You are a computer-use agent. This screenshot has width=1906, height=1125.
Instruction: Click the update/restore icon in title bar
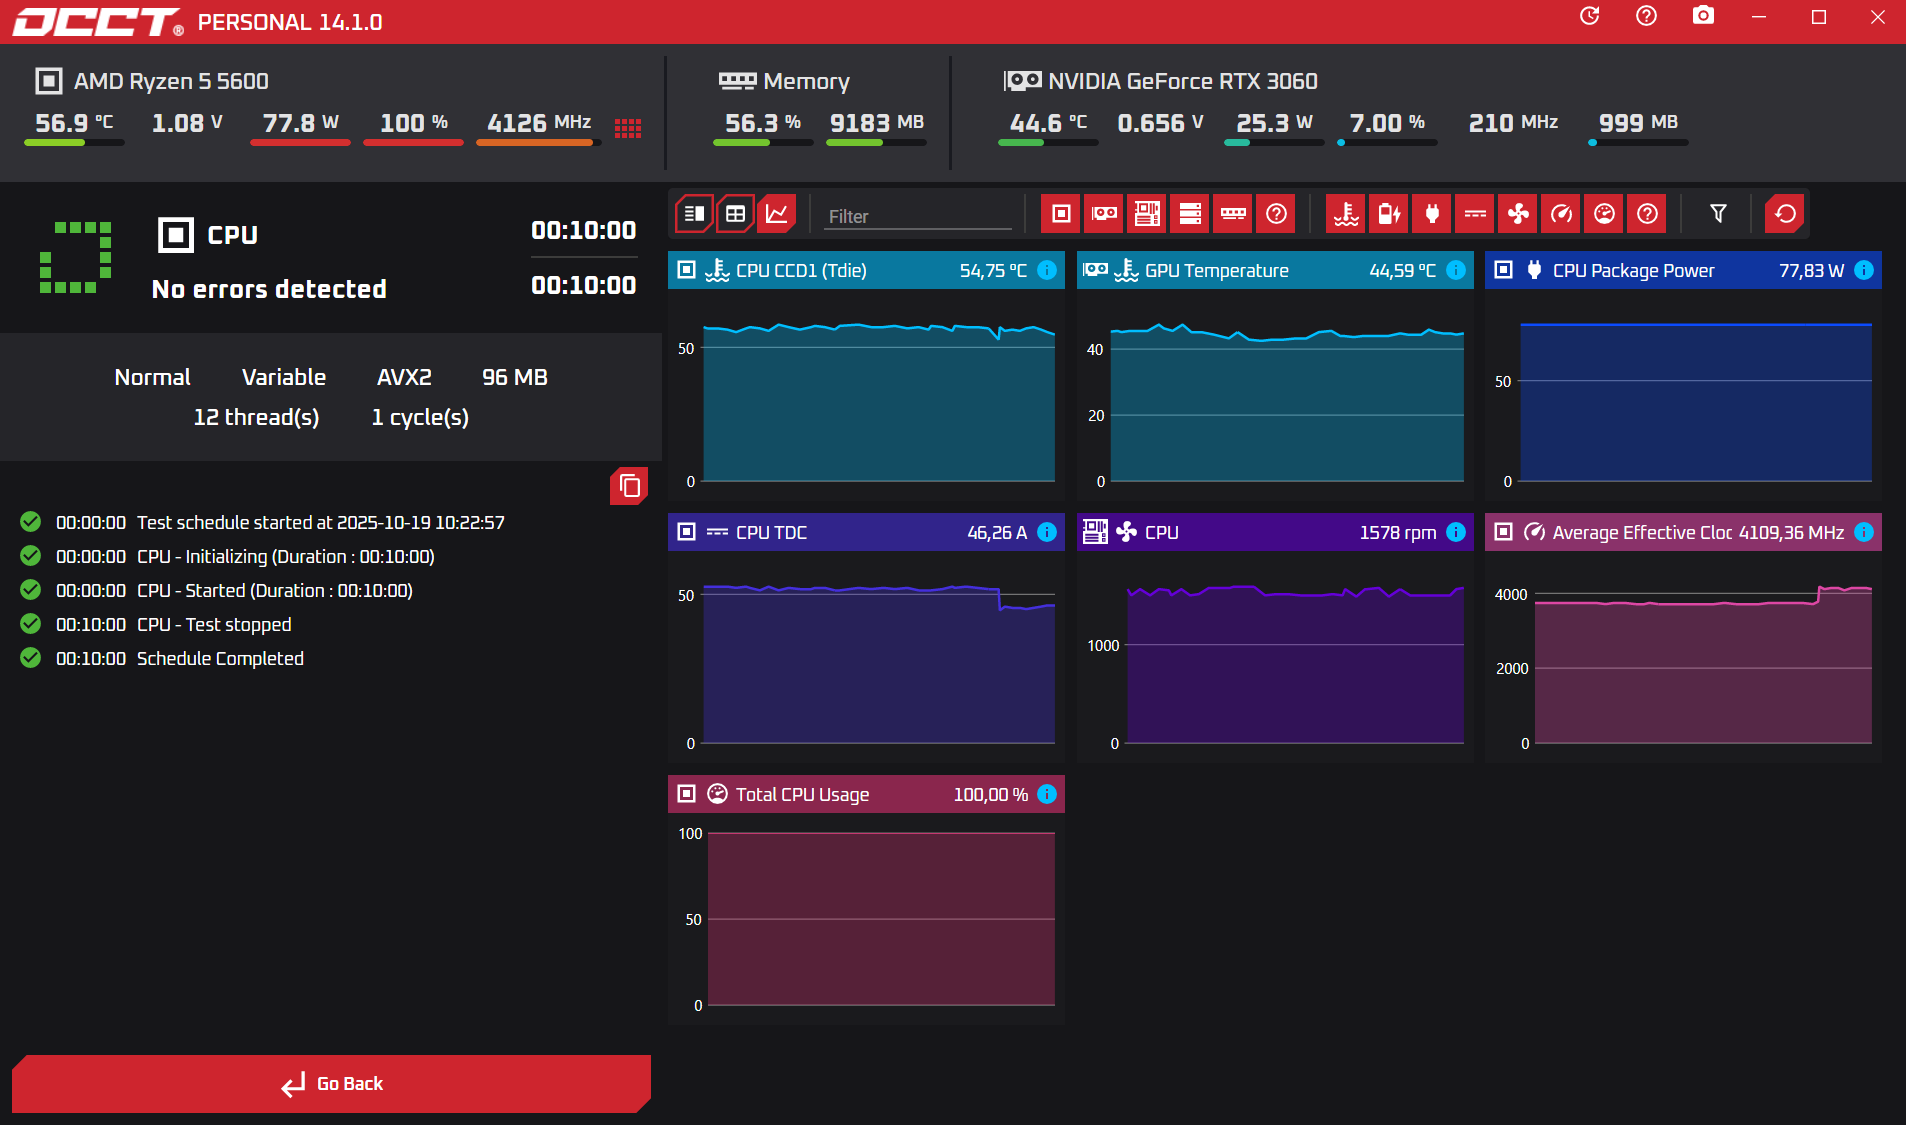click(x=1589, y=17)
